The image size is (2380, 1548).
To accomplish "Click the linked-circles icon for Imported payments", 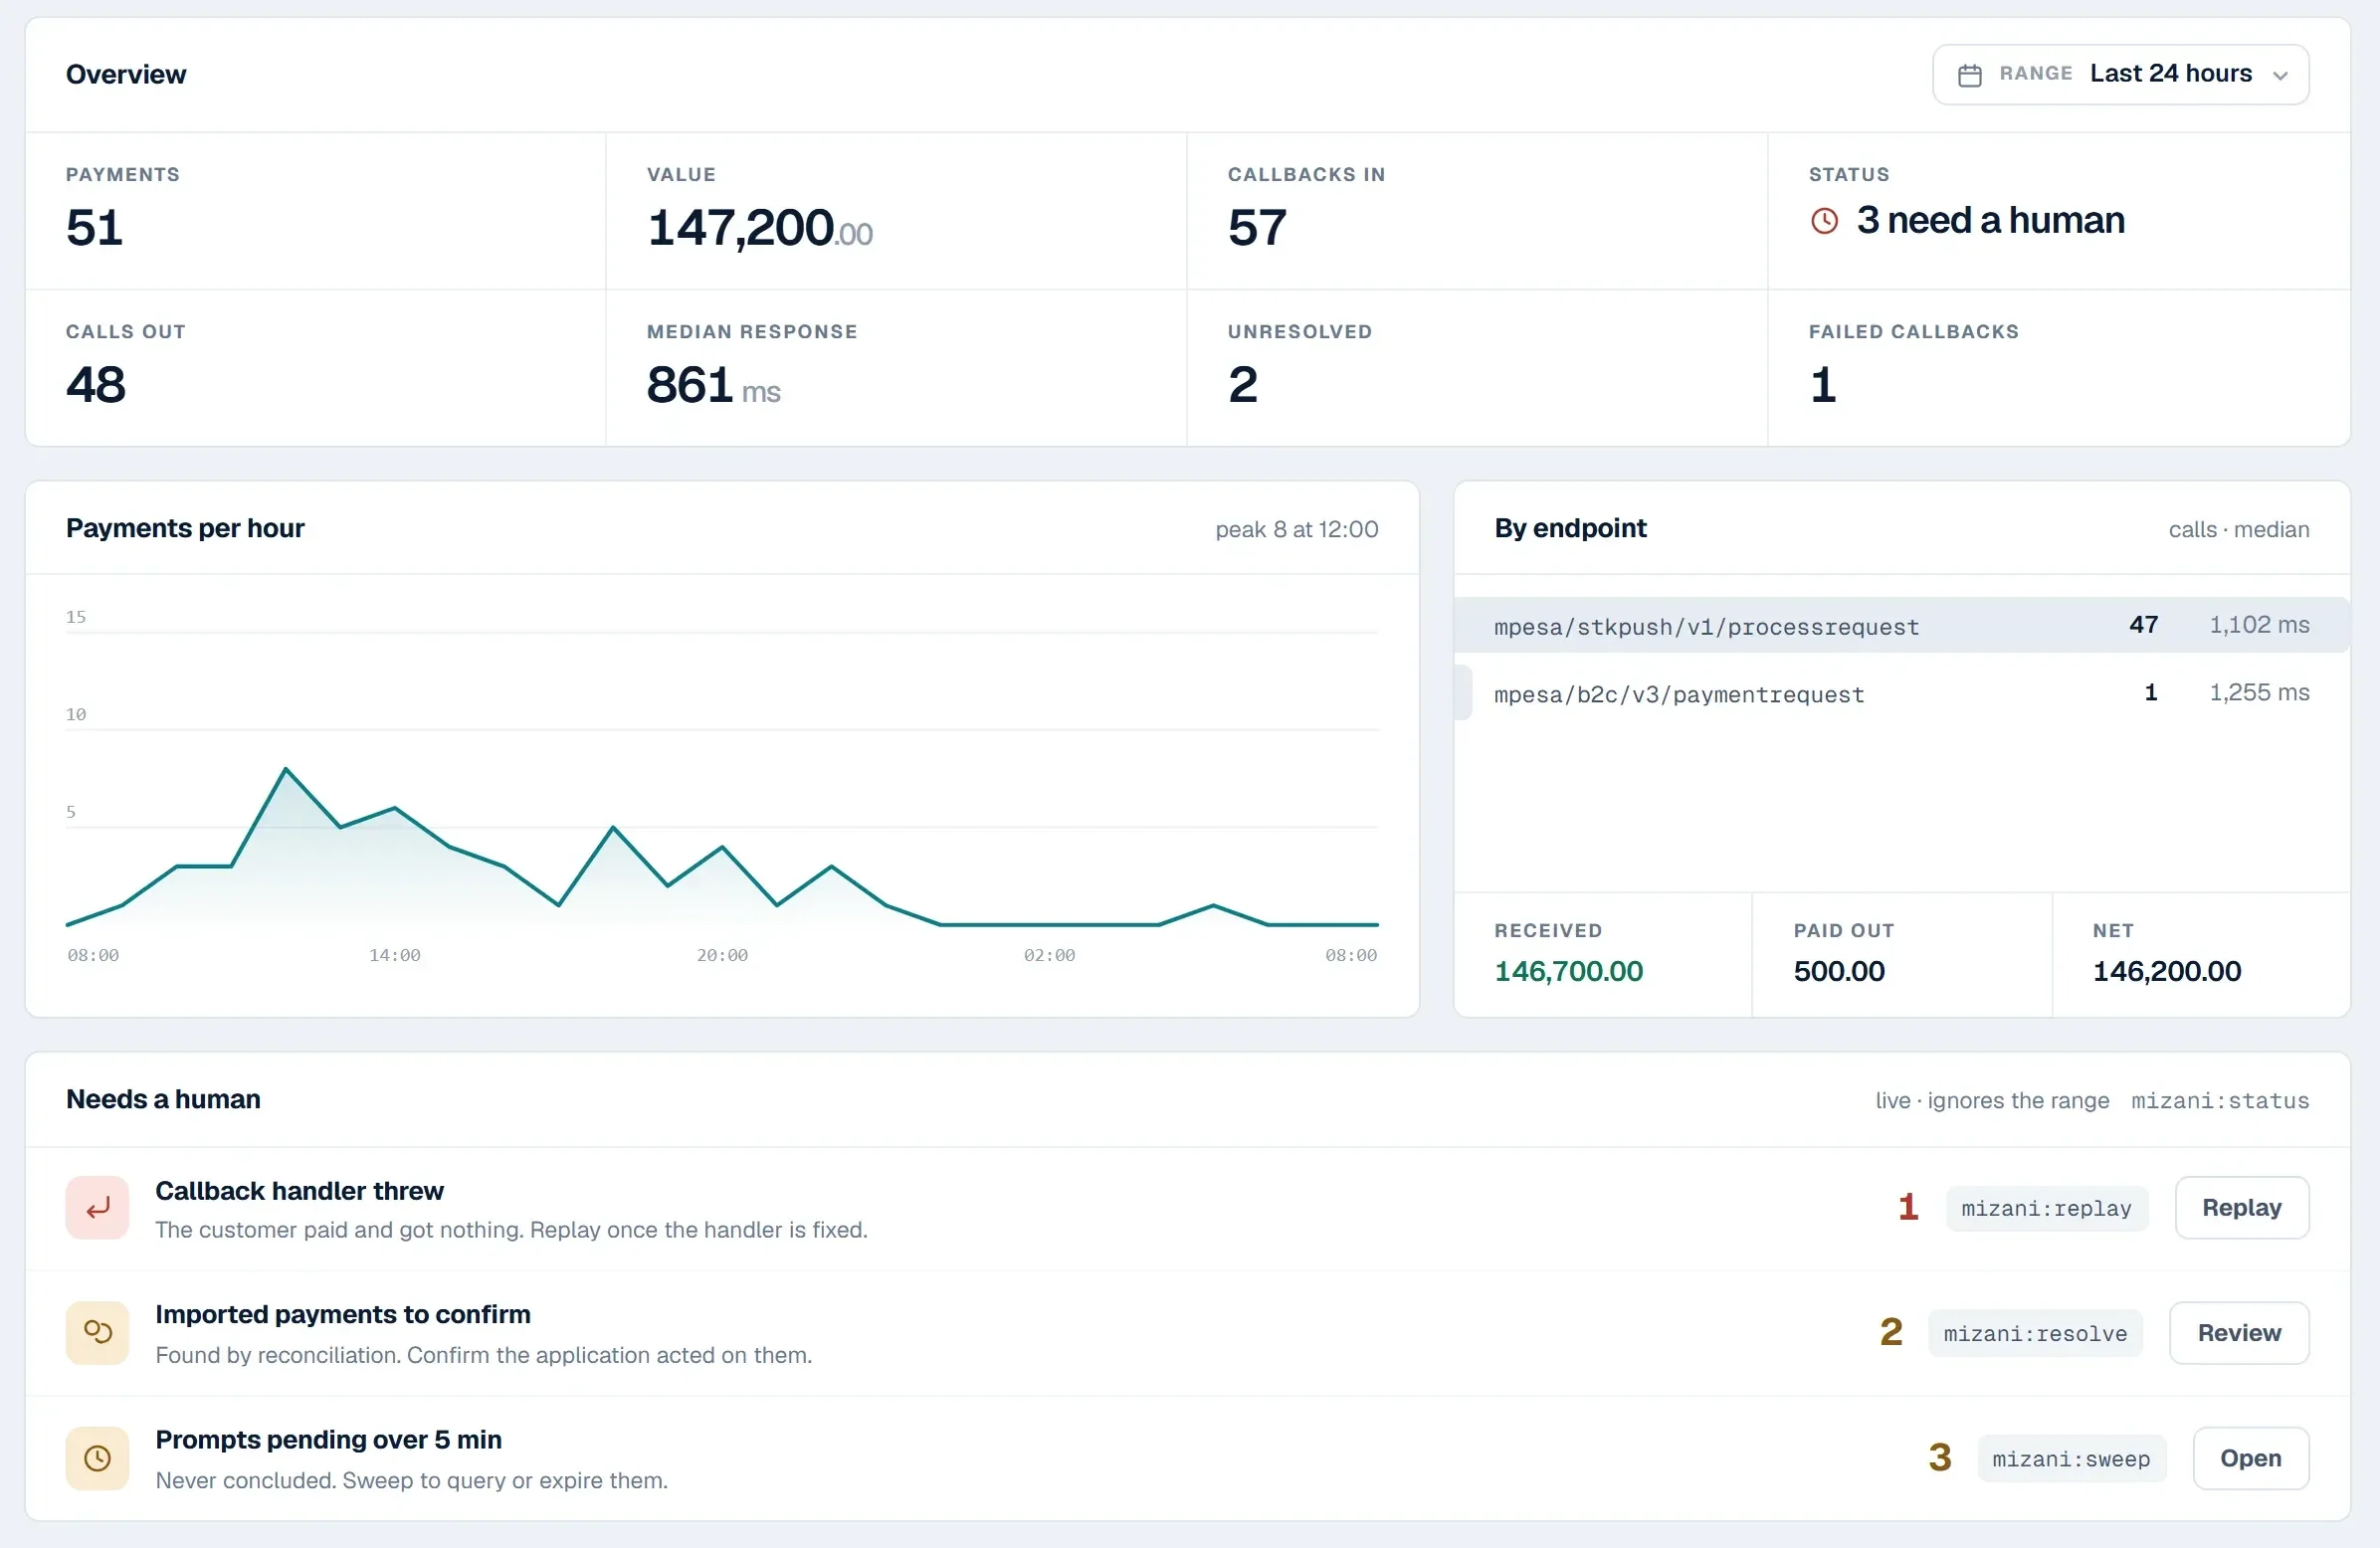I will click(97, 1333).
